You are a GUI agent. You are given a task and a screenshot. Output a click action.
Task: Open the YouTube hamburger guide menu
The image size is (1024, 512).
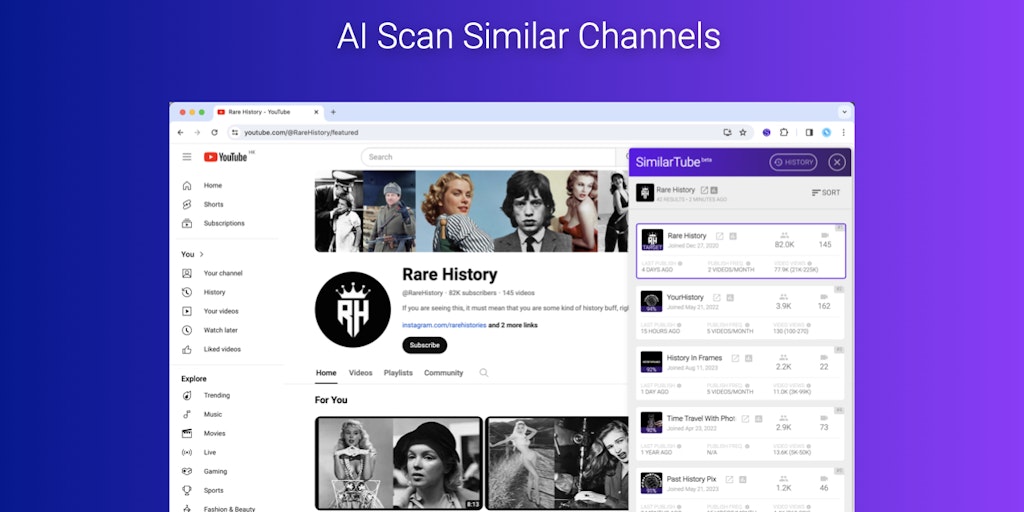pyautogui.click(x=187, y=157)
